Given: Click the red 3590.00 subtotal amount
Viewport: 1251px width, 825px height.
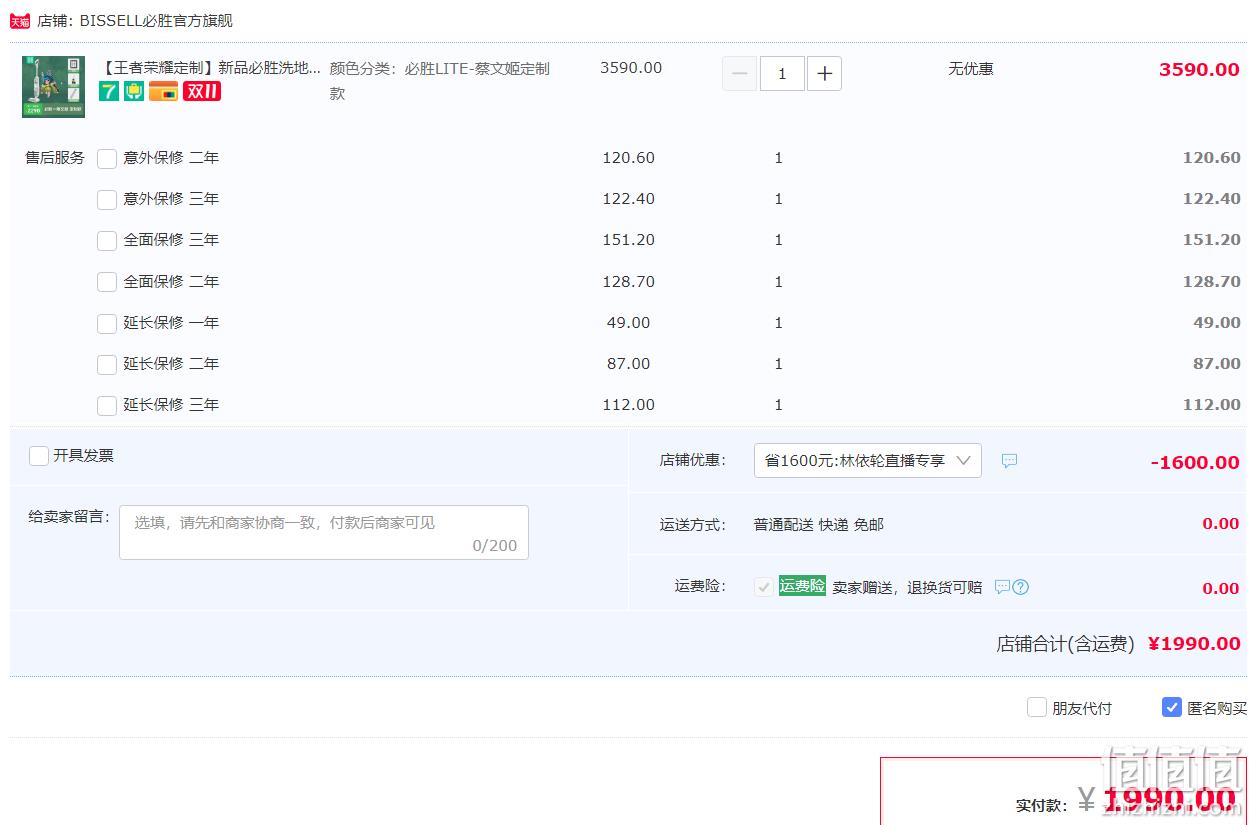Looking at the screenshot, I should click(x=1199, y=69).
